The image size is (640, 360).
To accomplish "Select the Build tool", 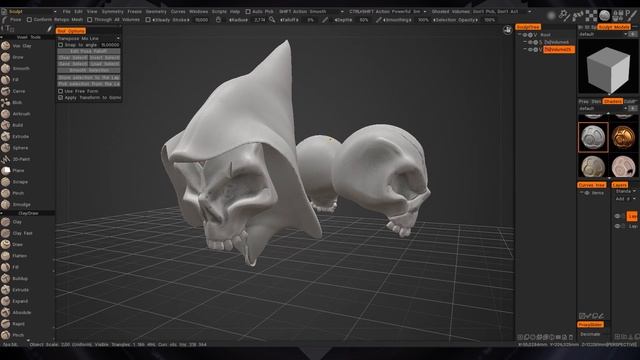I will tap(13, 125).
